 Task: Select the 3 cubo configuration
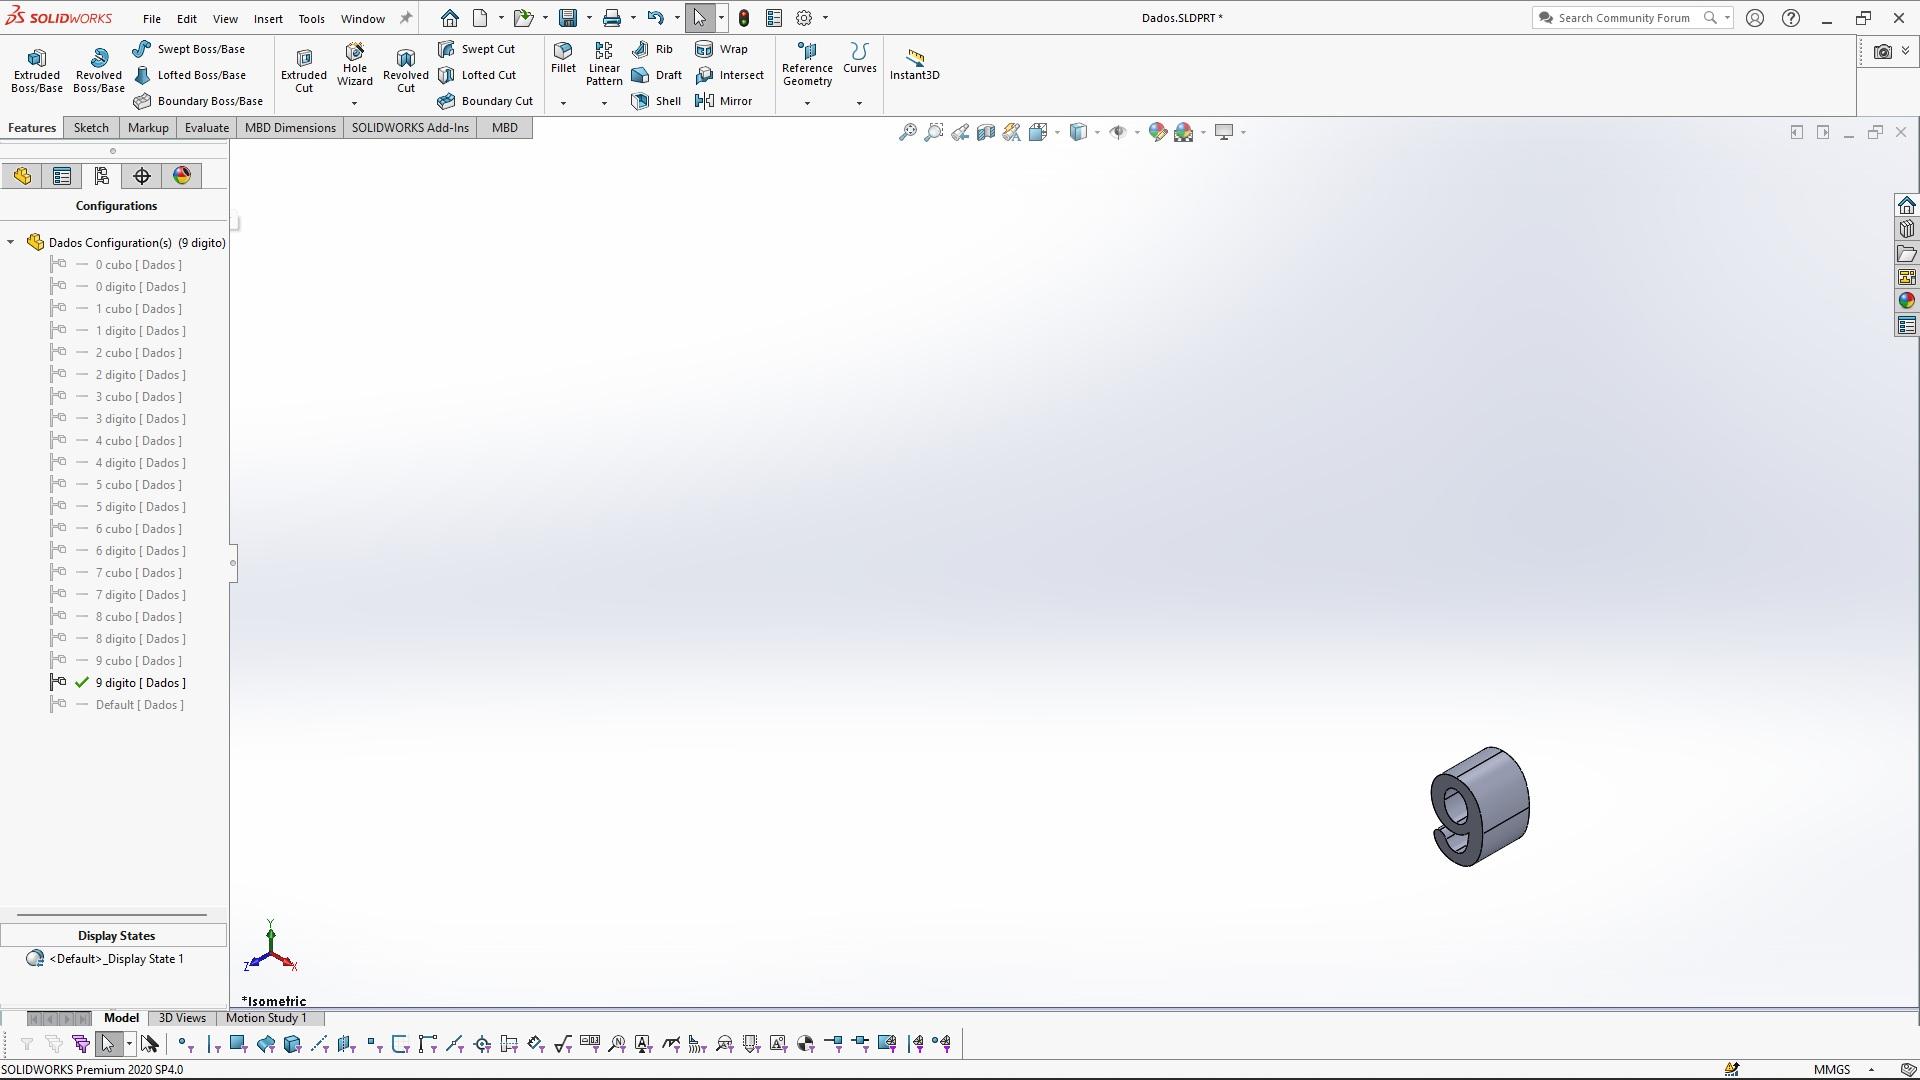139,397
